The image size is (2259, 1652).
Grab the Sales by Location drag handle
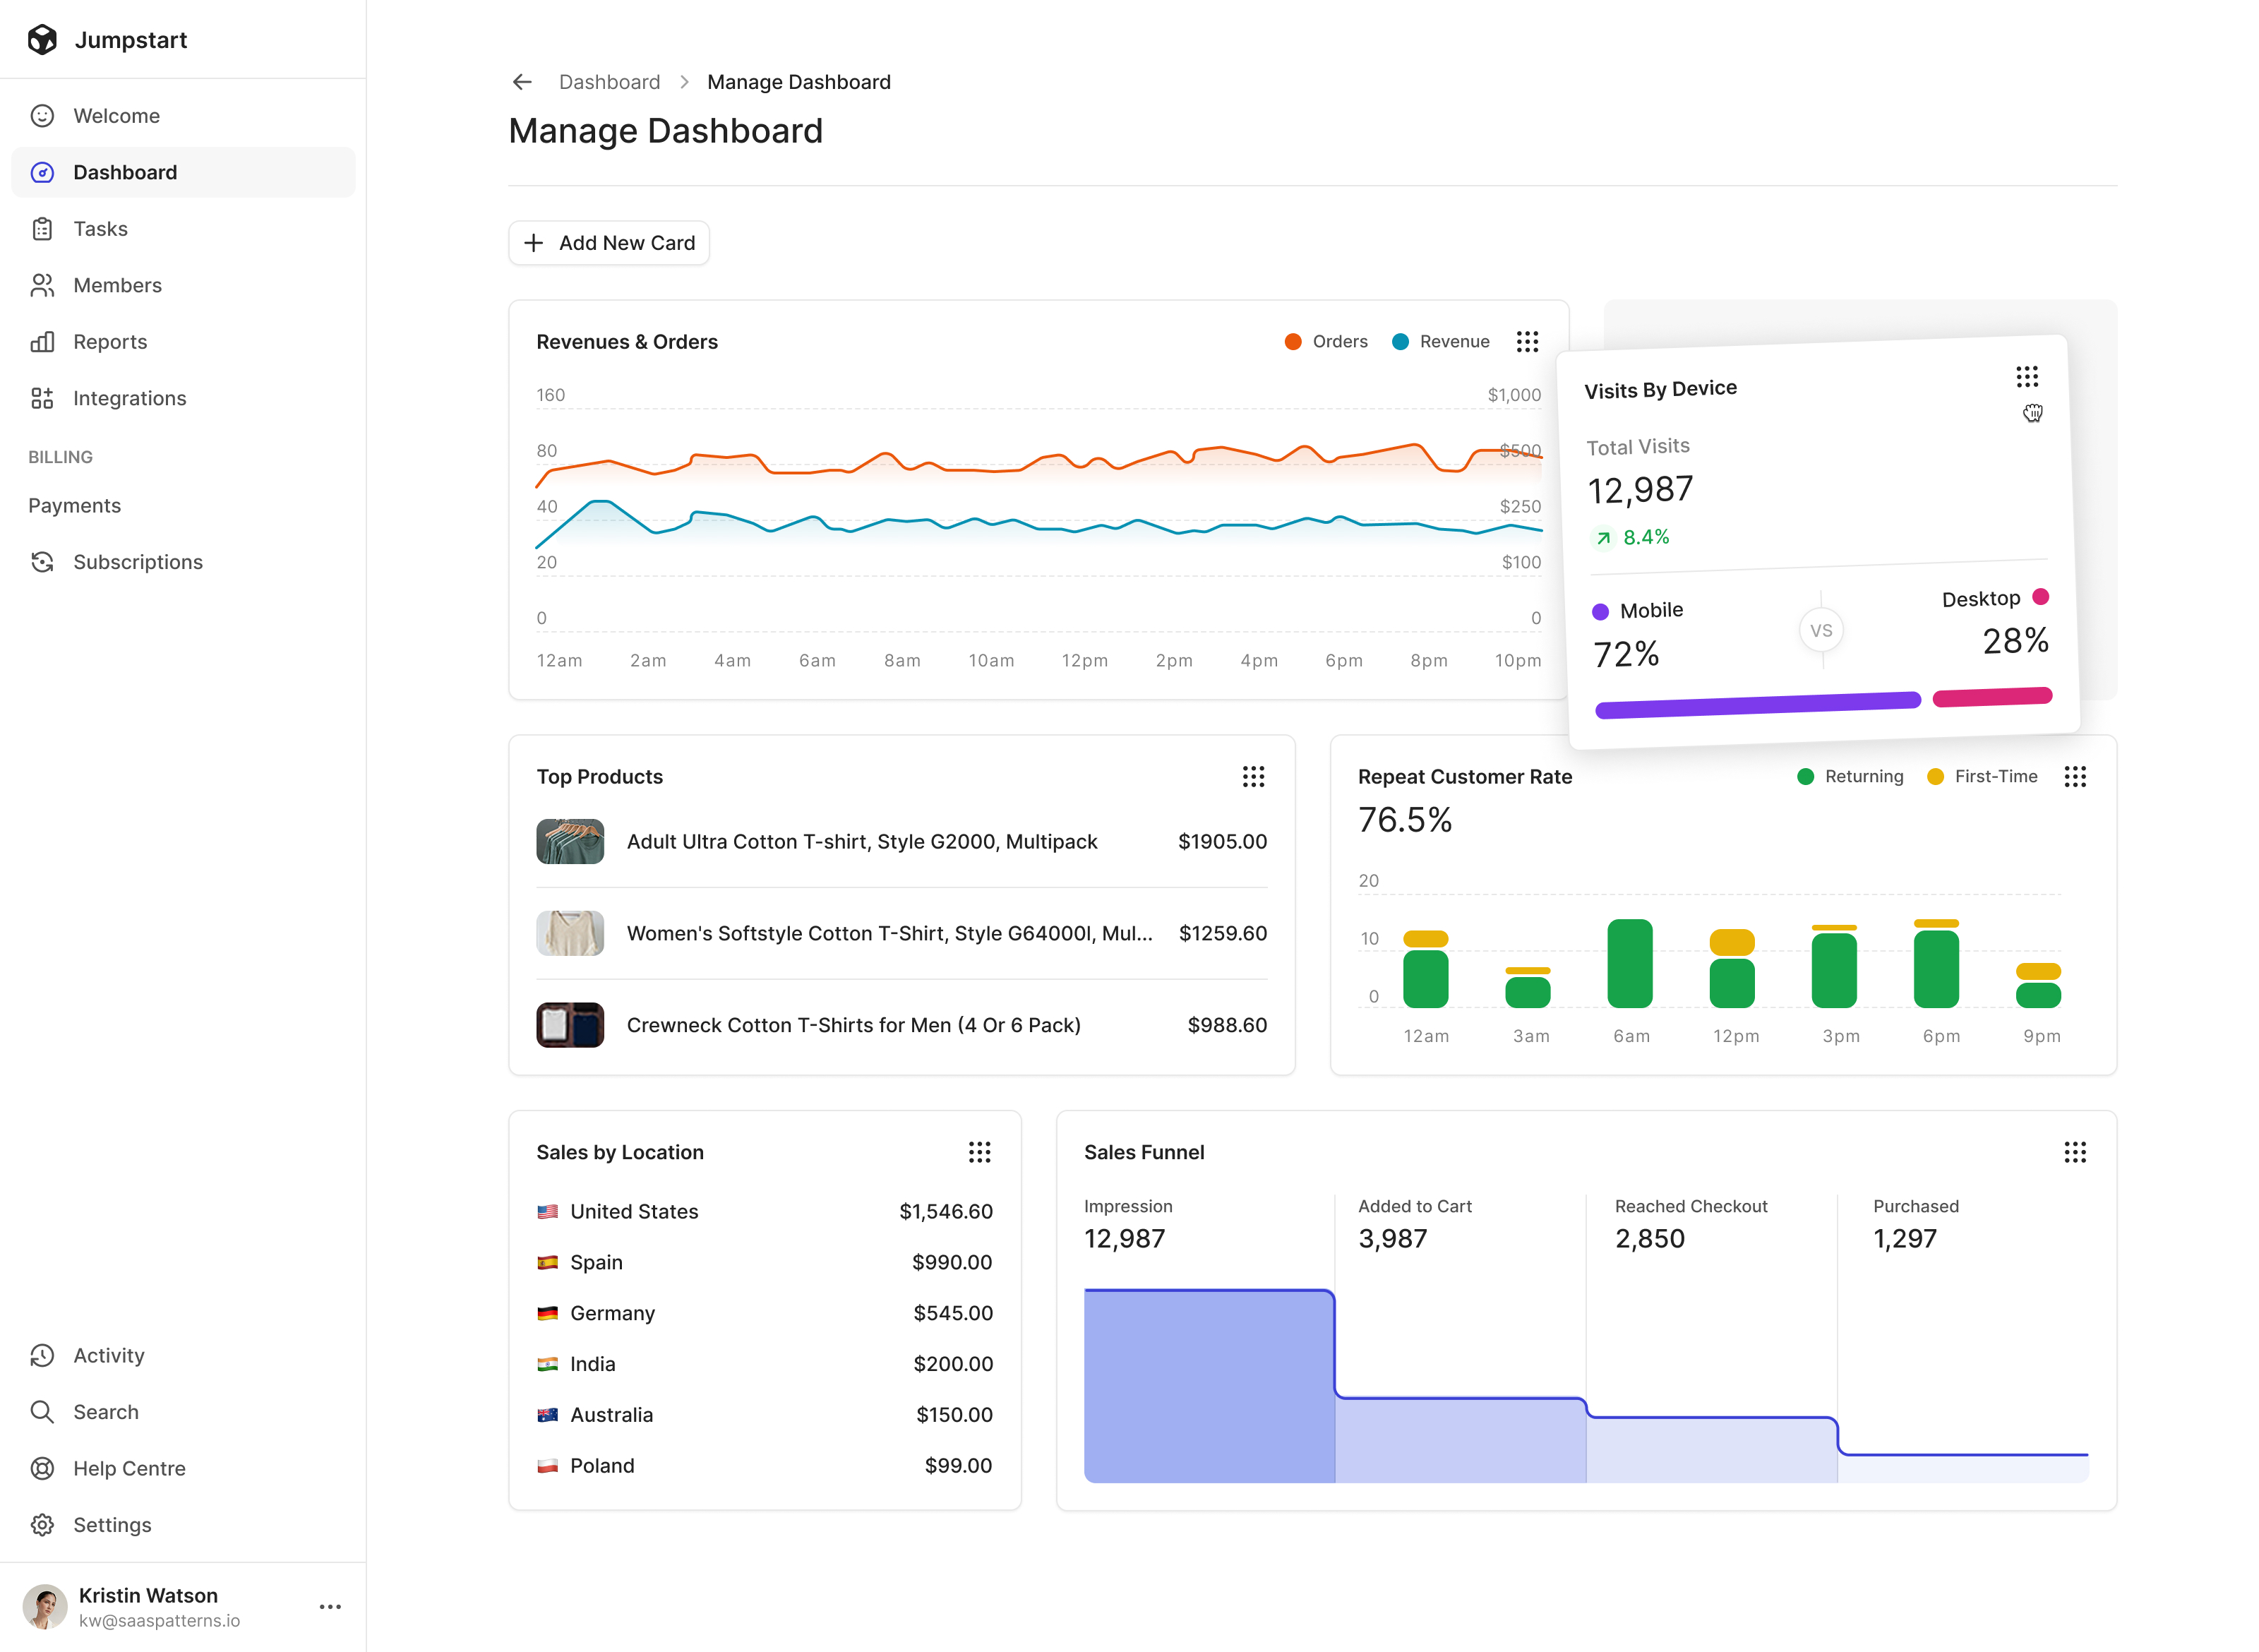pos(979,1152)
